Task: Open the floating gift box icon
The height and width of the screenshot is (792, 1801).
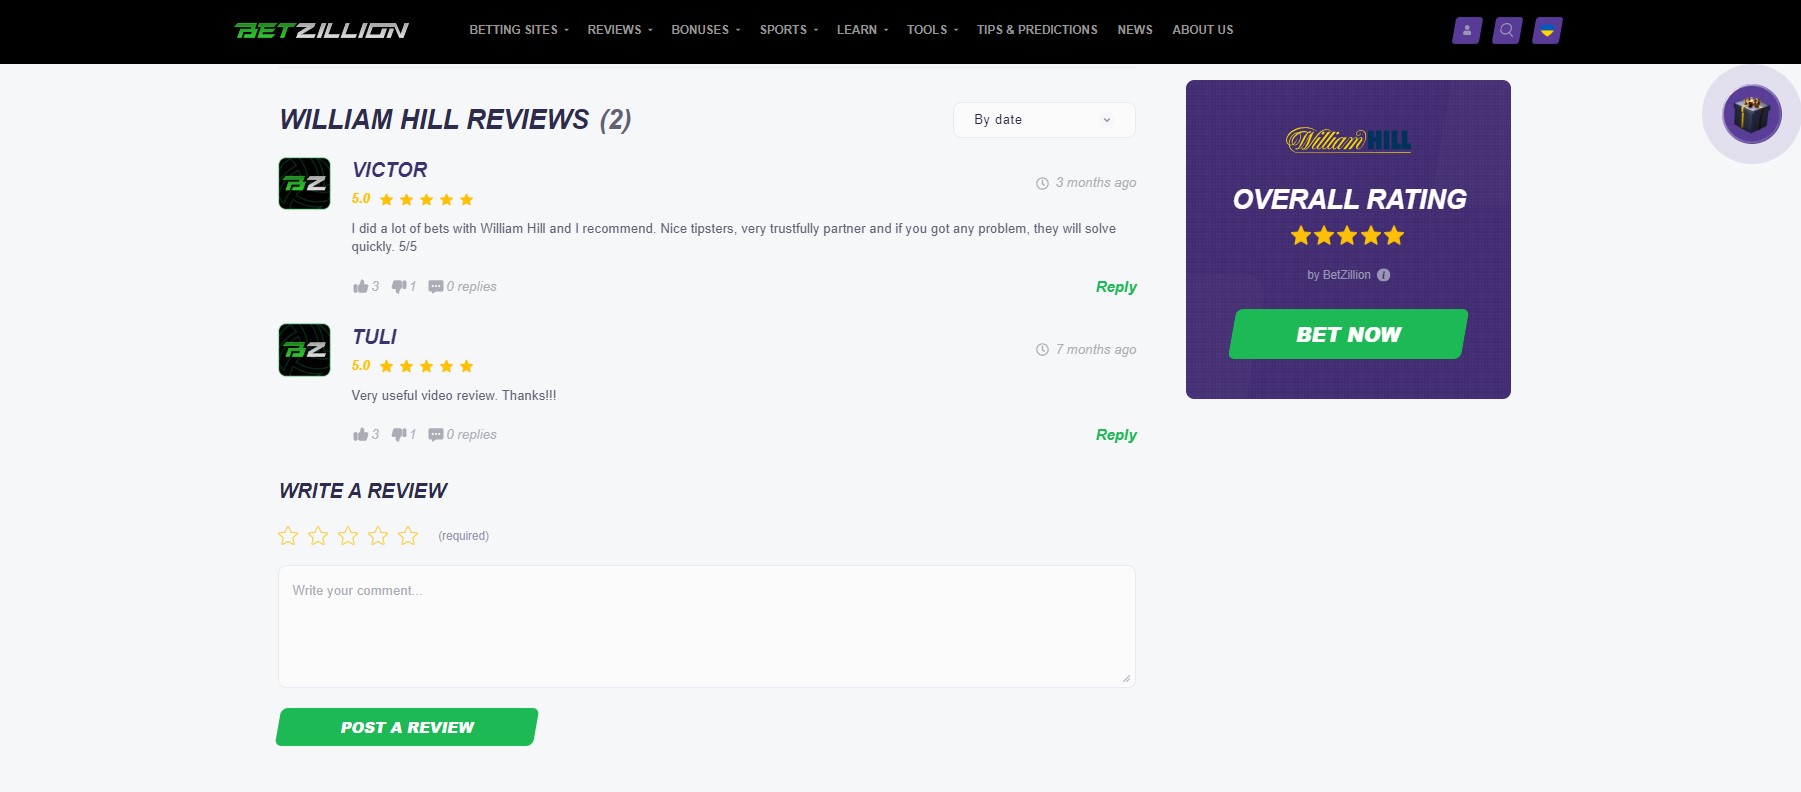Action: (x=1751, y=114)
